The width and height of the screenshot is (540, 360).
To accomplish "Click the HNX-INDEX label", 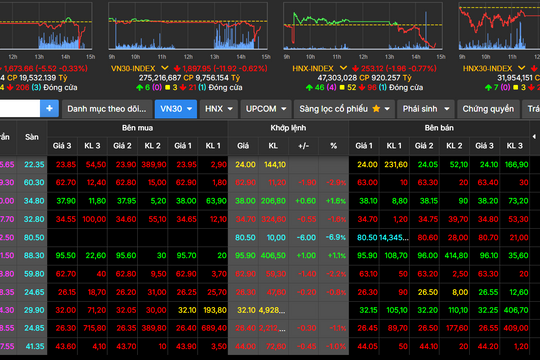I will click(x=313, y=68).
